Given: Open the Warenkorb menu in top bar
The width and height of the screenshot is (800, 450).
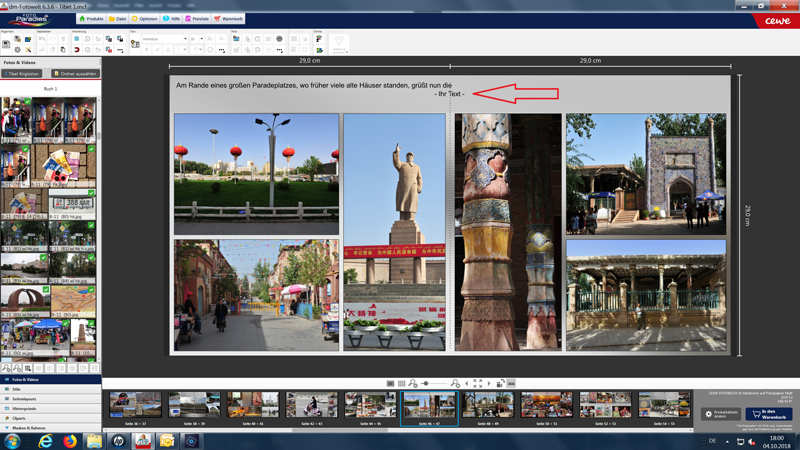Looking at the screenshot, I should click(229, 19).
